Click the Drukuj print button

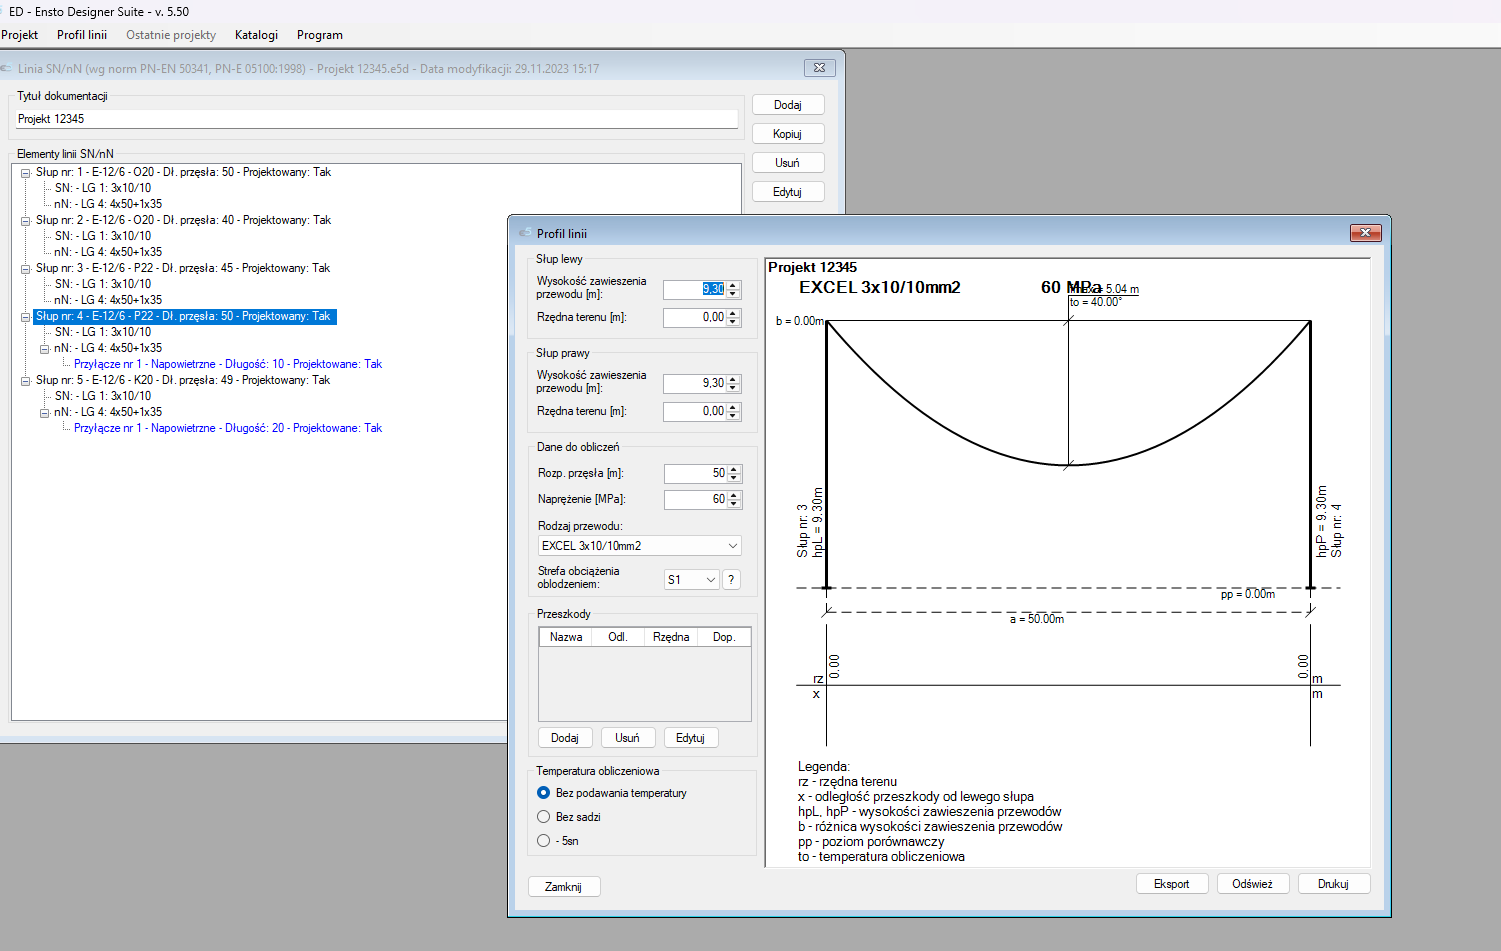[x=1333, y=884]
